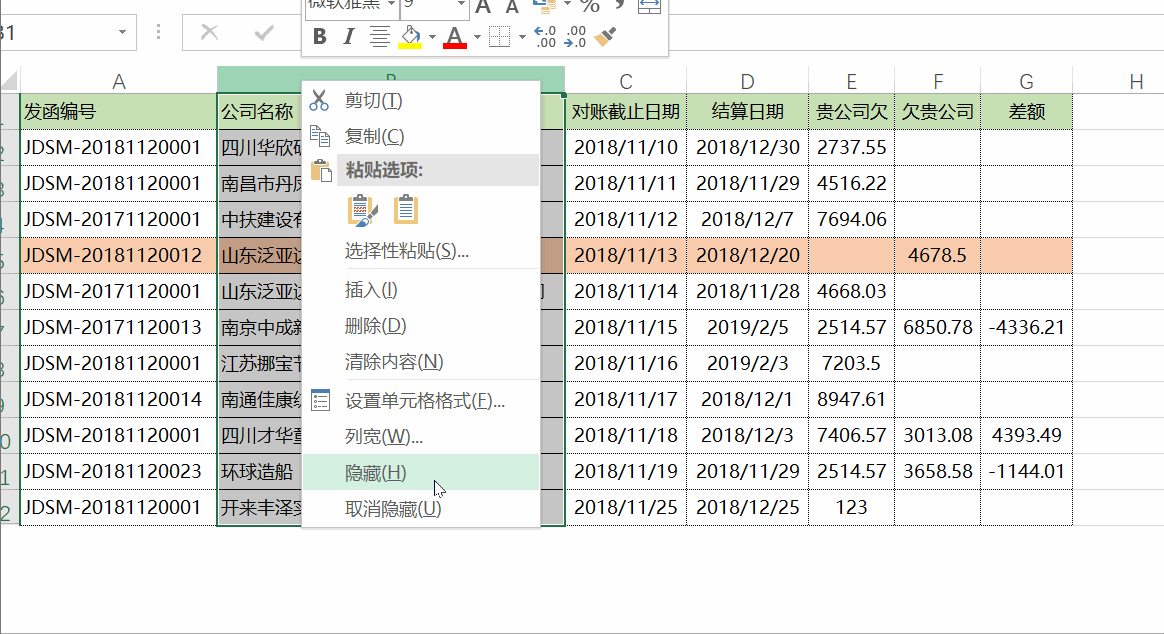The image size is (1164, 634).
Task: Choose 剪切(T) from context menu
Action: pos(421,100)
